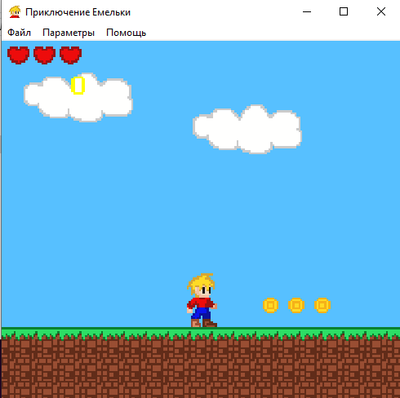This screenshot has width=400, height=398.
Task: Click the middle gold coin
Action: point(296,305)
